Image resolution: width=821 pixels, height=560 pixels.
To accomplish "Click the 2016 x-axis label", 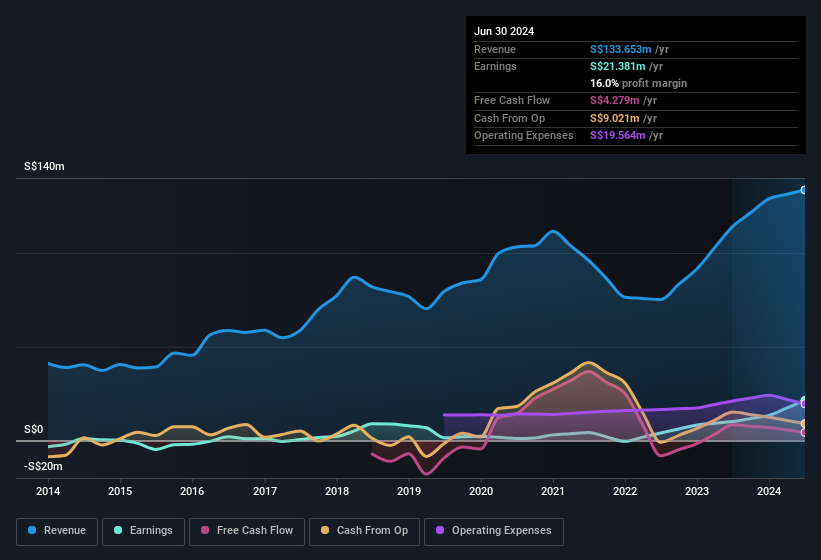I will (192, 491).
